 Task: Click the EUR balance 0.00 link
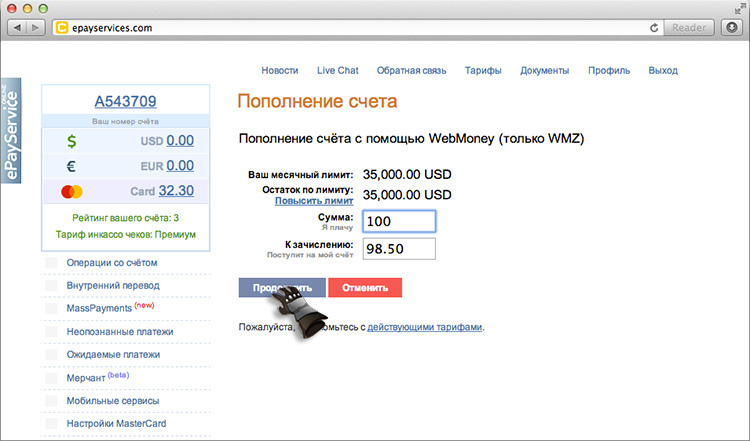[x=180, y=165]
